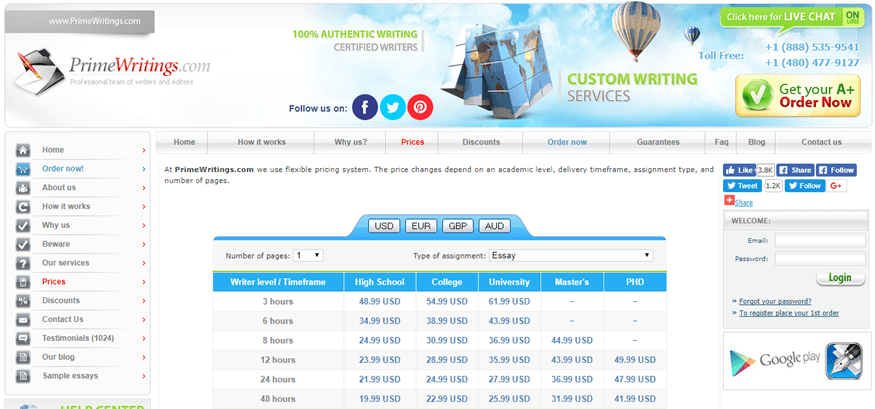Click the Twitter follow icon
Screen dimensions: 875x409
click(393, 107)
